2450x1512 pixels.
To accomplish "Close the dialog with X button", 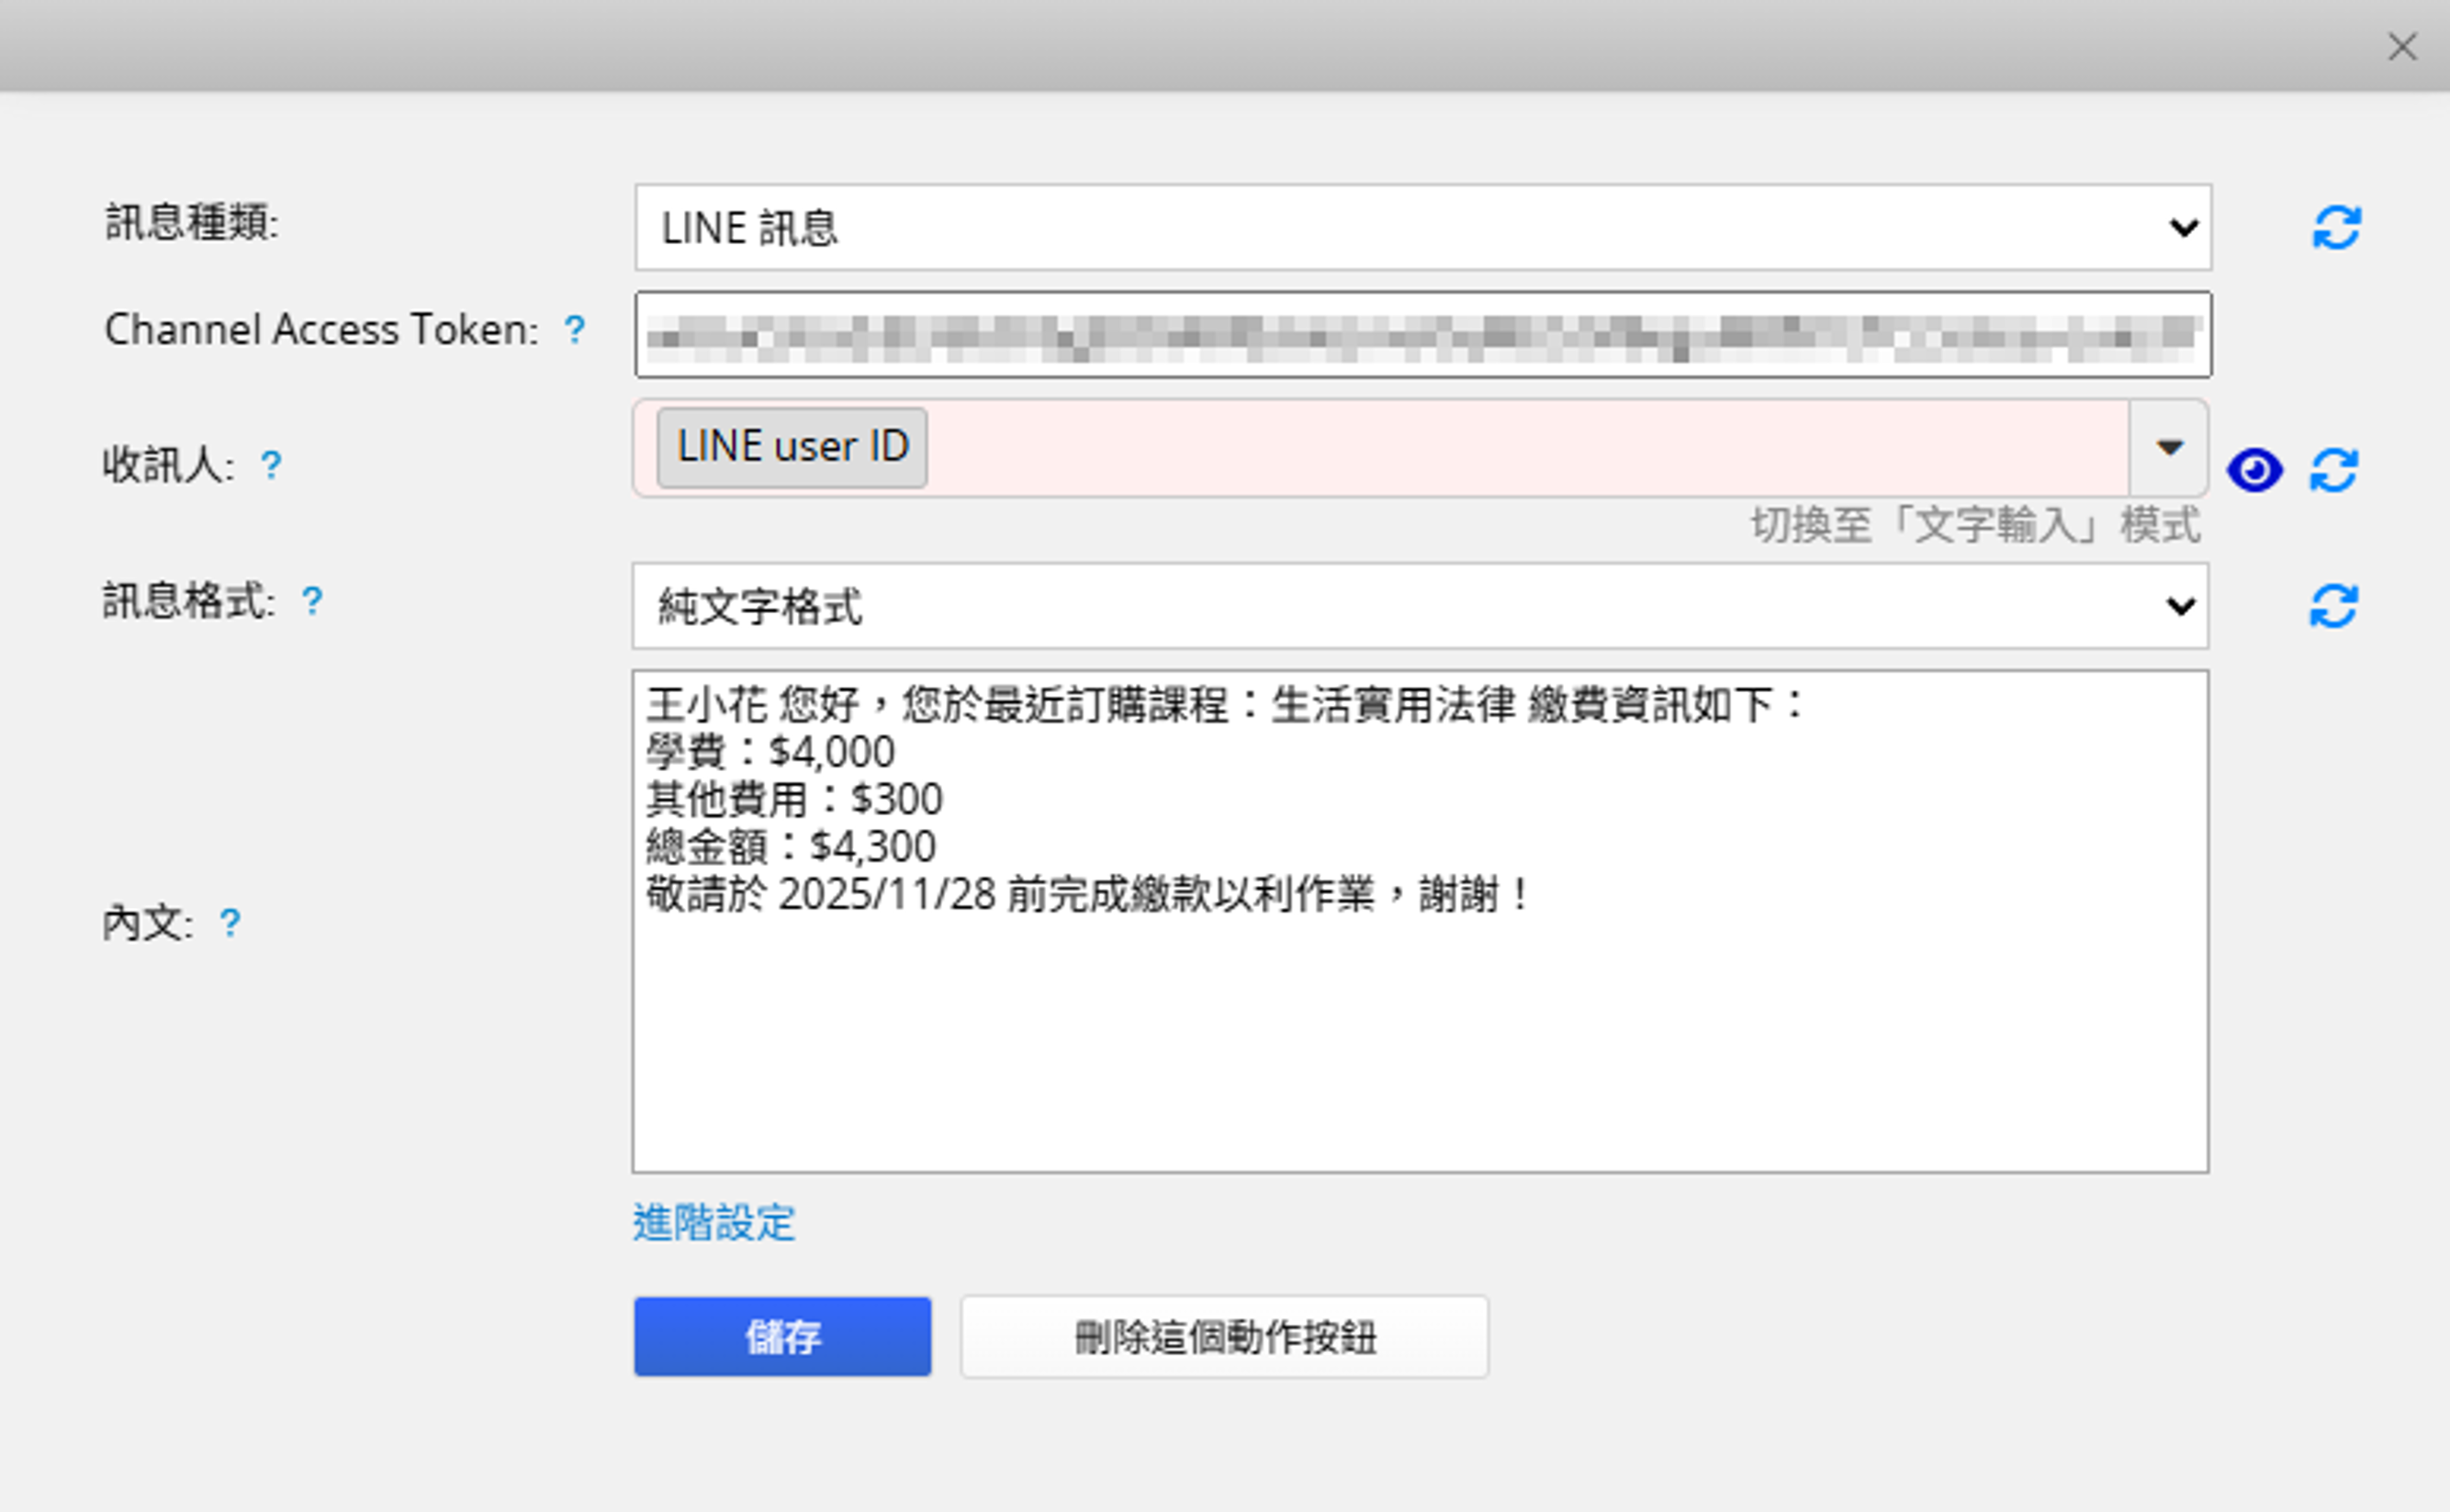I will (x=2402, y=47).
